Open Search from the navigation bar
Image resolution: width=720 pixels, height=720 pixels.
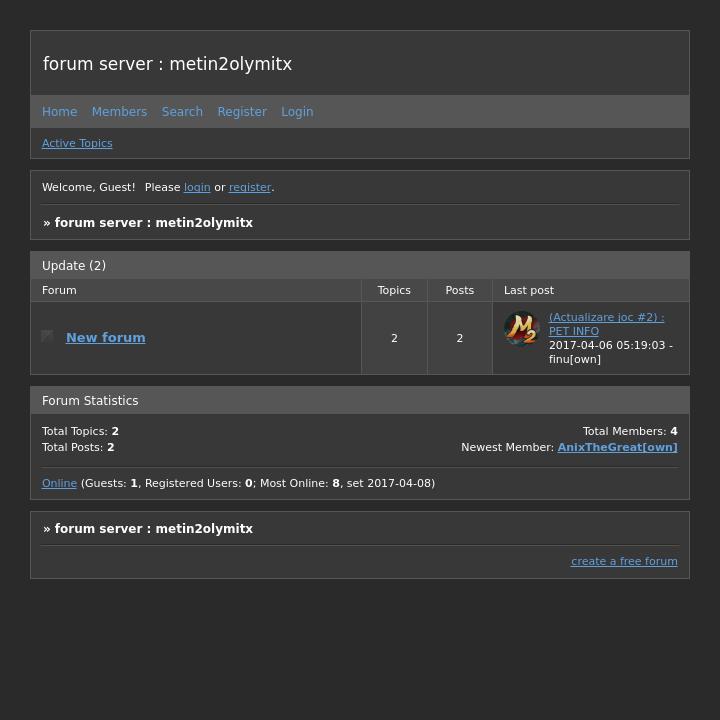coord(182,112)
